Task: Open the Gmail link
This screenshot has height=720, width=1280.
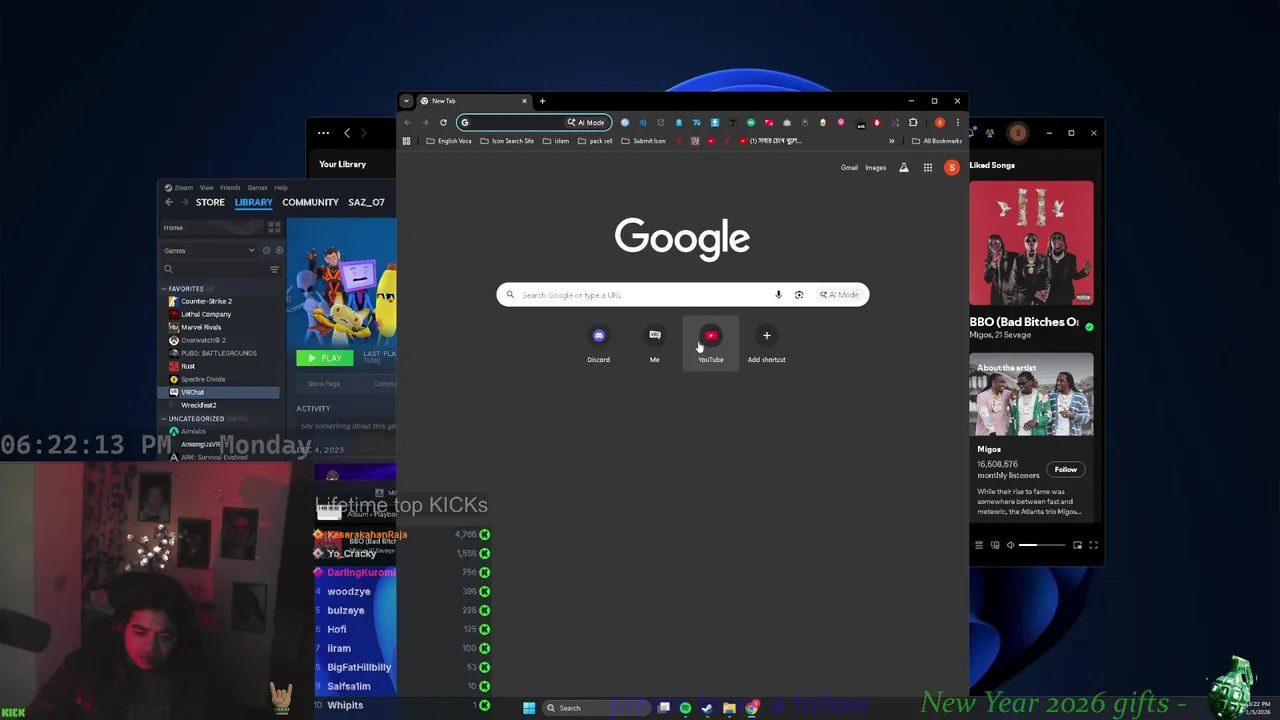Action: (x=849, y=168)
